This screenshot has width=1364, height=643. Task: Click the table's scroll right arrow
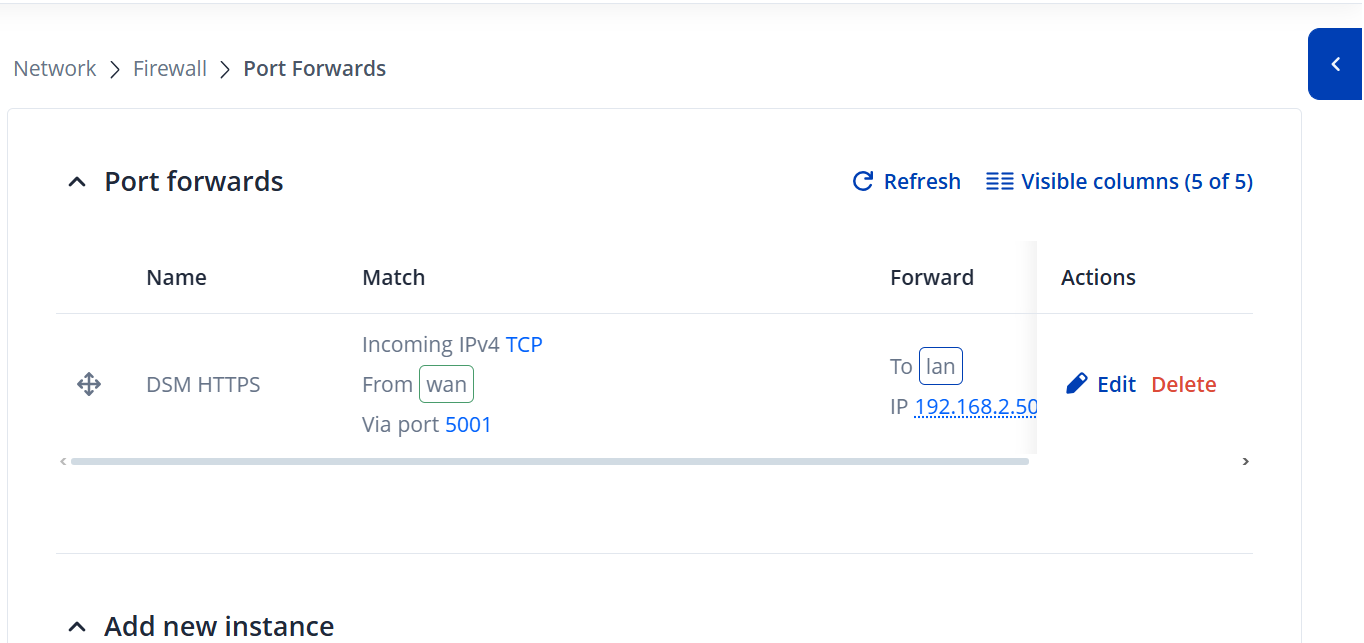coord(1245,462)
